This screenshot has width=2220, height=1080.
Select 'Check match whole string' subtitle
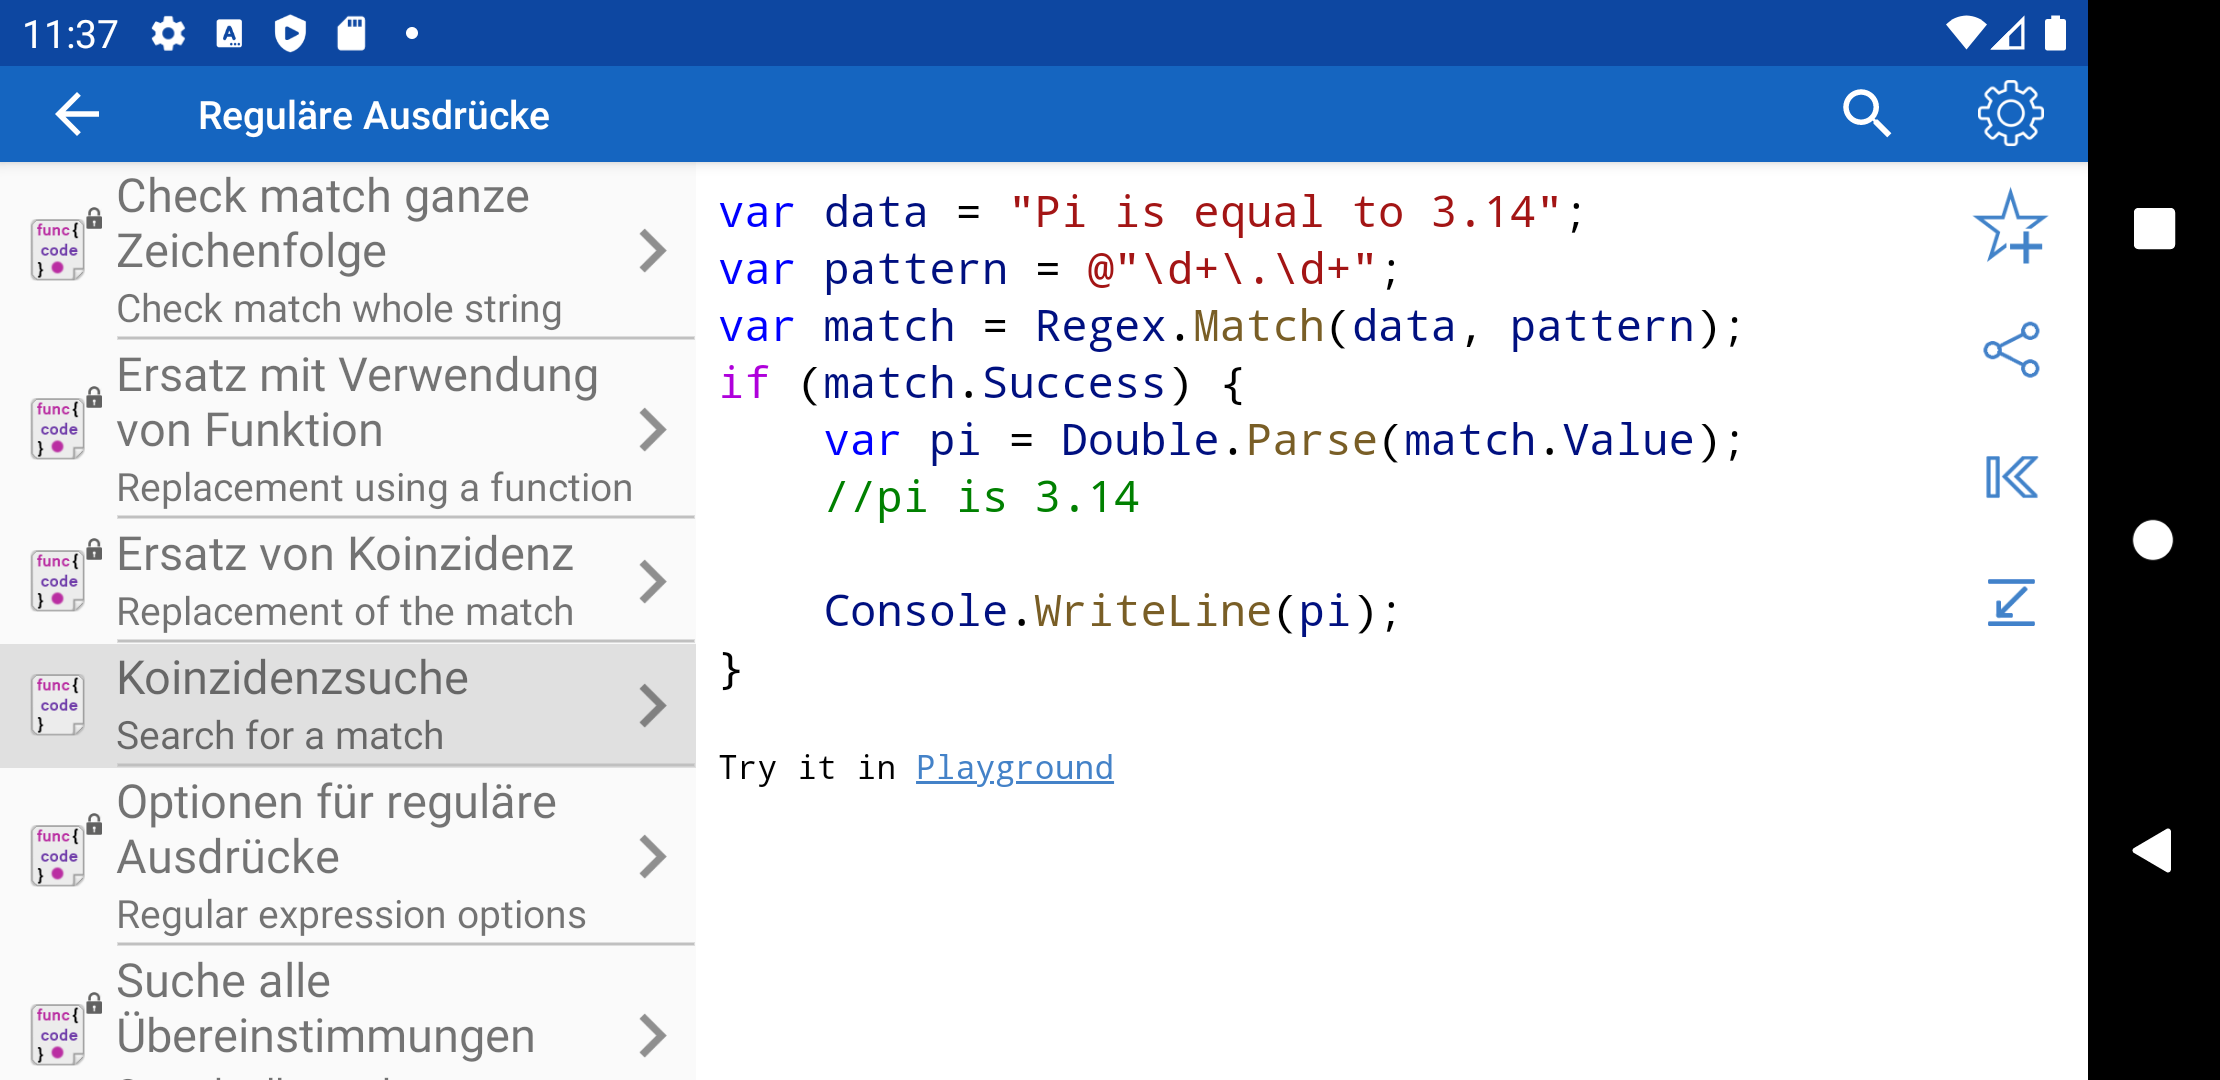pyautogui.click(x=339, y=309)
